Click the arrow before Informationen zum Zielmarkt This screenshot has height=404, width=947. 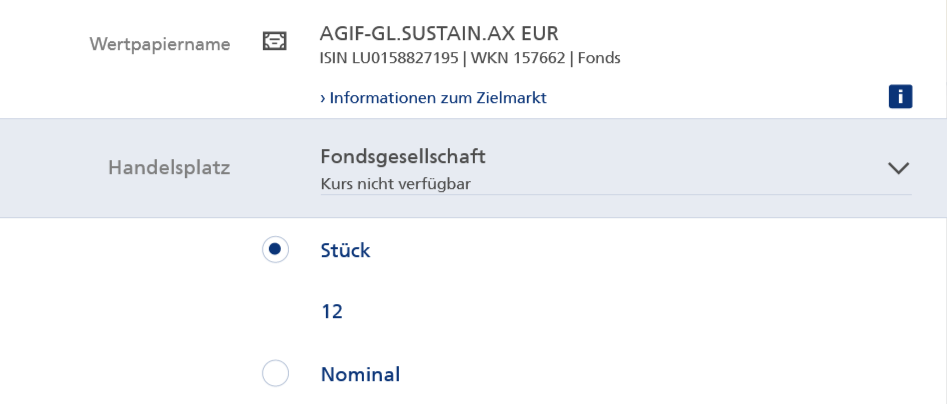point(323,98)
